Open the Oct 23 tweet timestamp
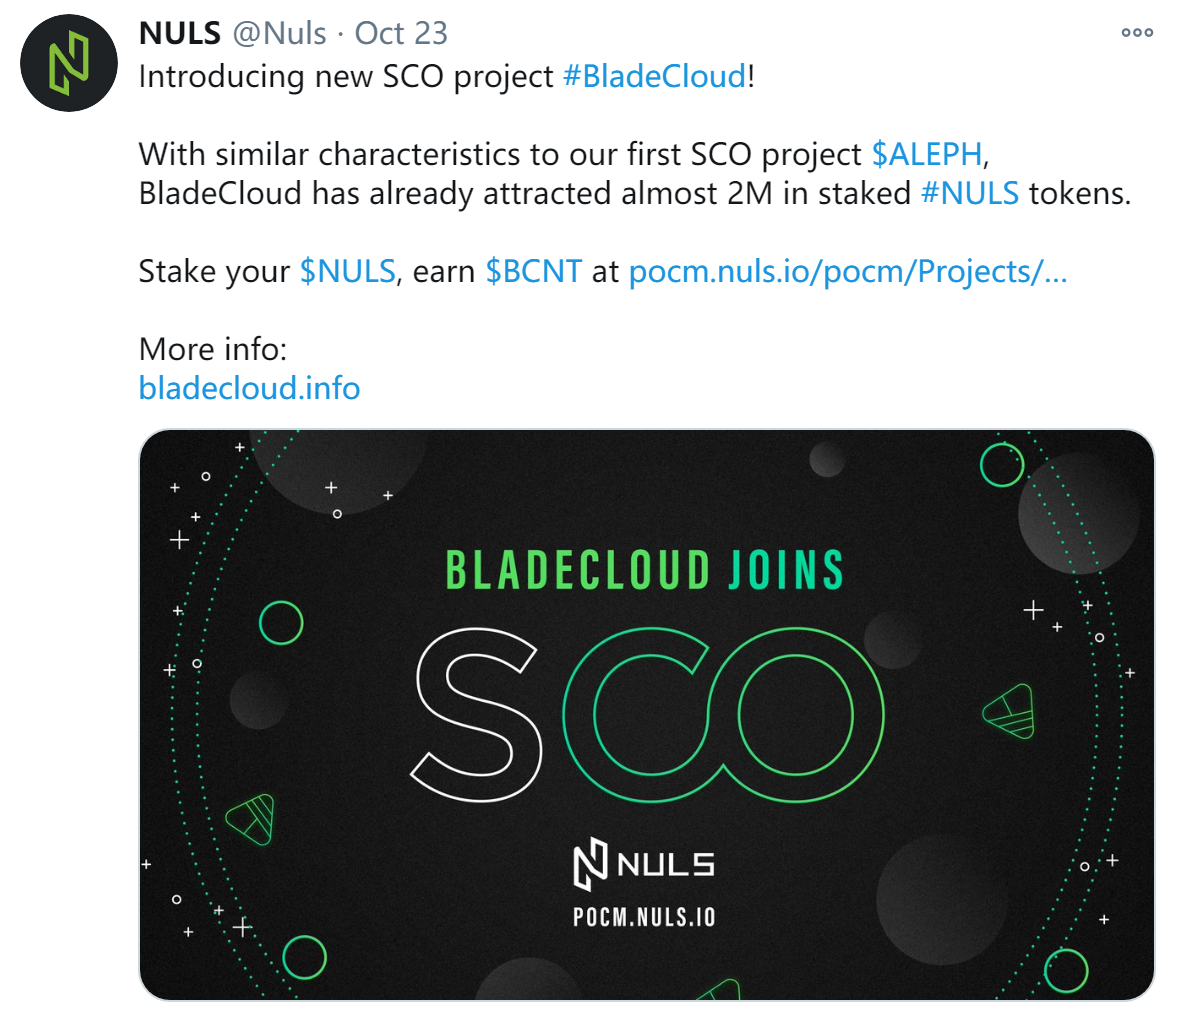 coord(402,33)
